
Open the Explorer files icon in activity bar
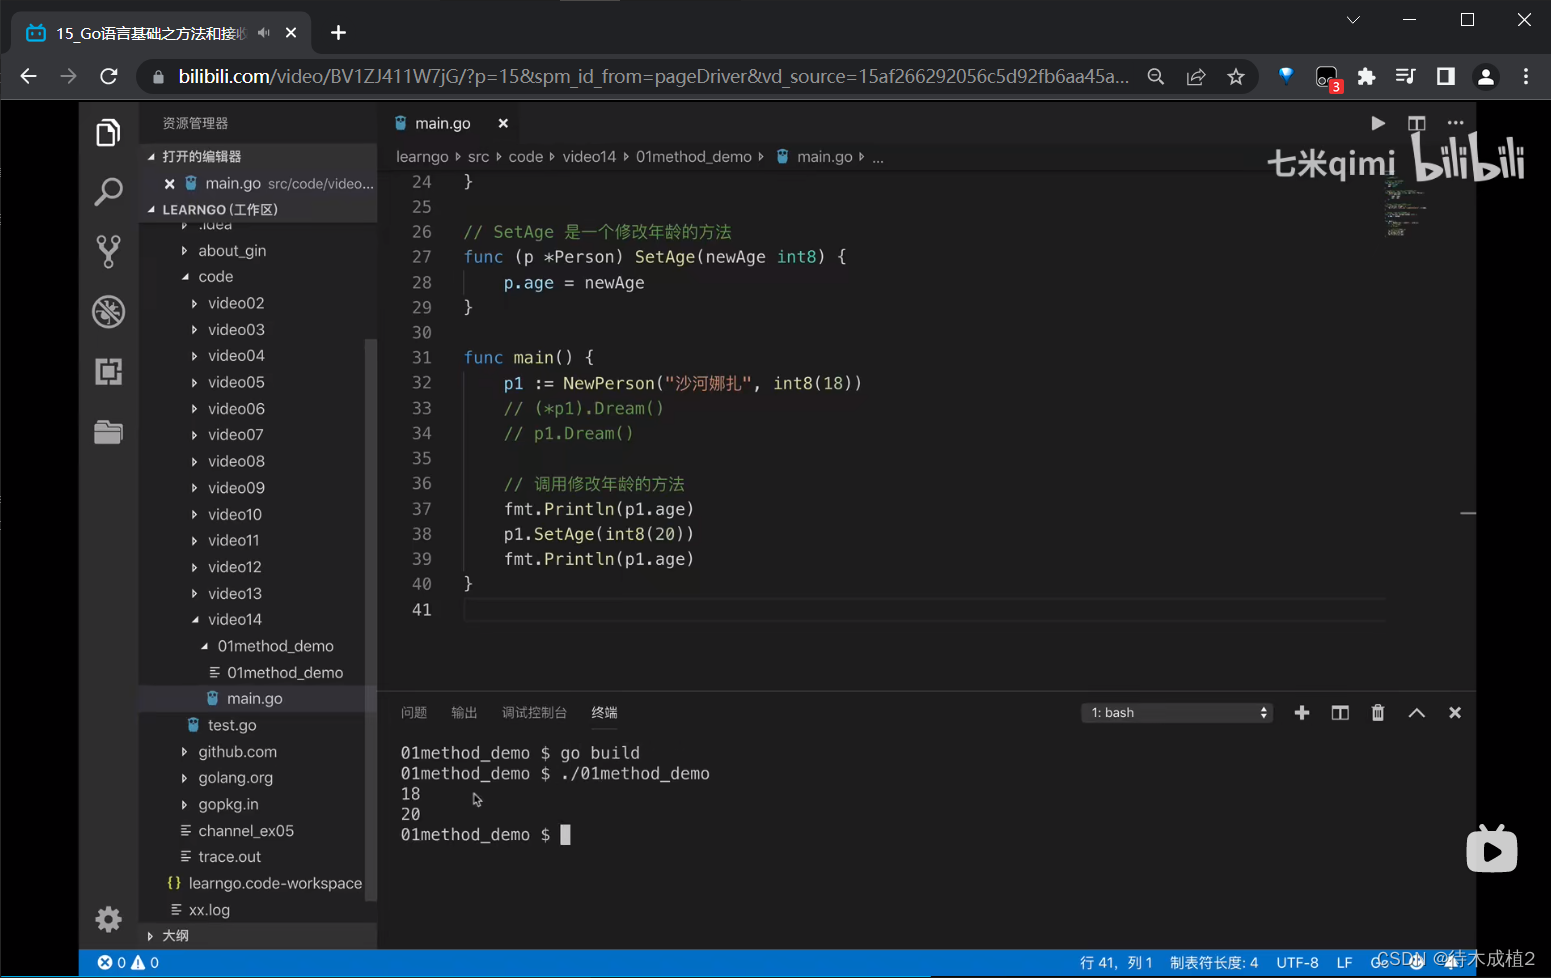108,132
